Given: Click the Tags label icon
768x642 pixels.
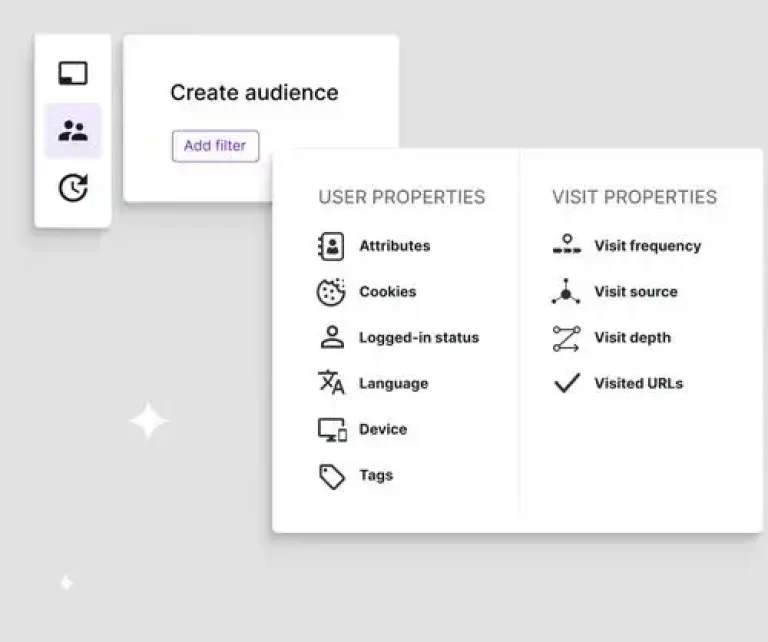Looking at the screenshot, I should pos(331,476).
